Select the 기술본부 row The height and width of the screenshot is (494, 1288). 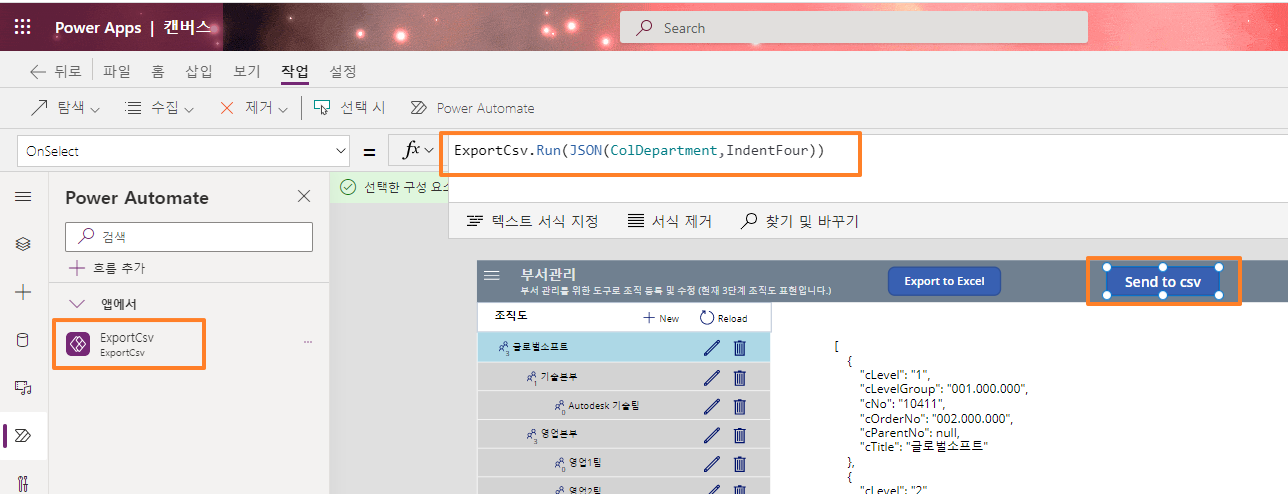coord(624,377)
